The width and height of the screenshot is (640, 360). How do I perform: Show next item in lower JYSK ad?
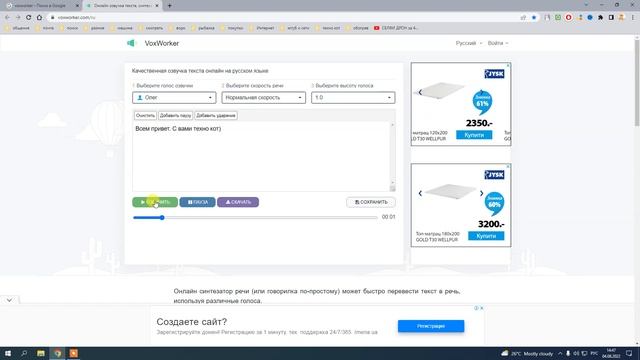click(x=482, y=193)
